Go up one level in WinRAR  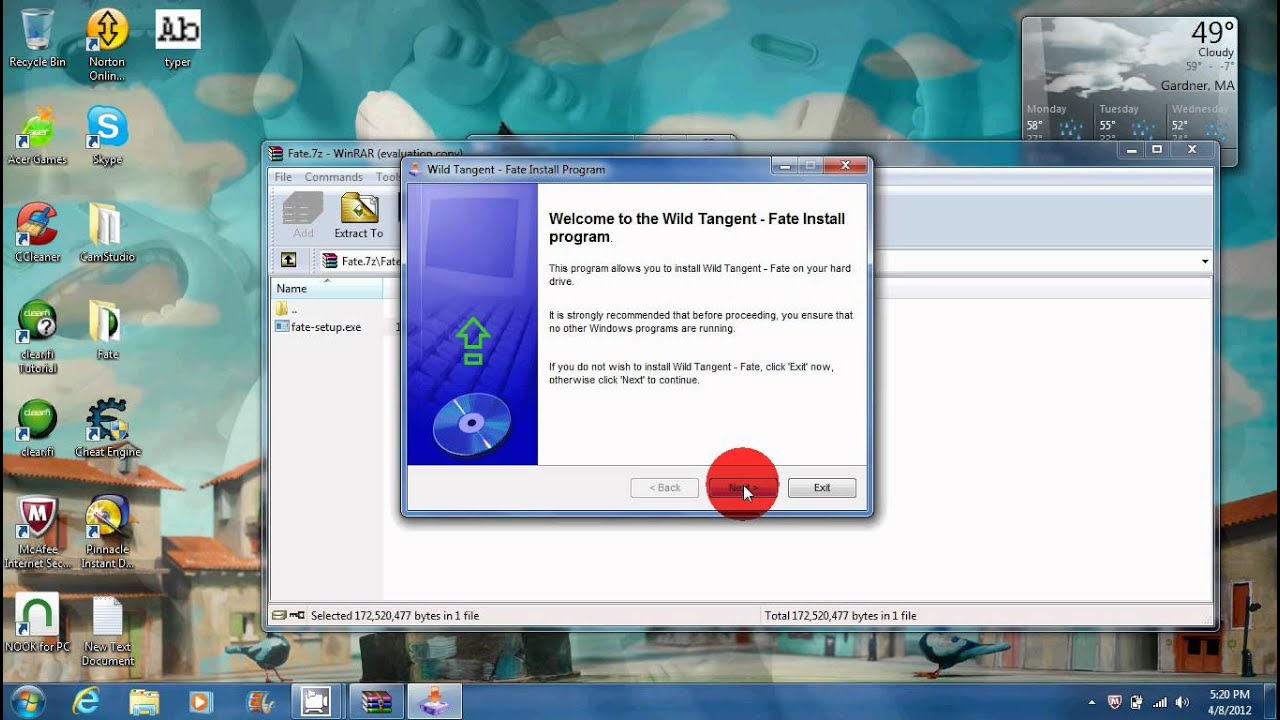click(x=288, y=260)
